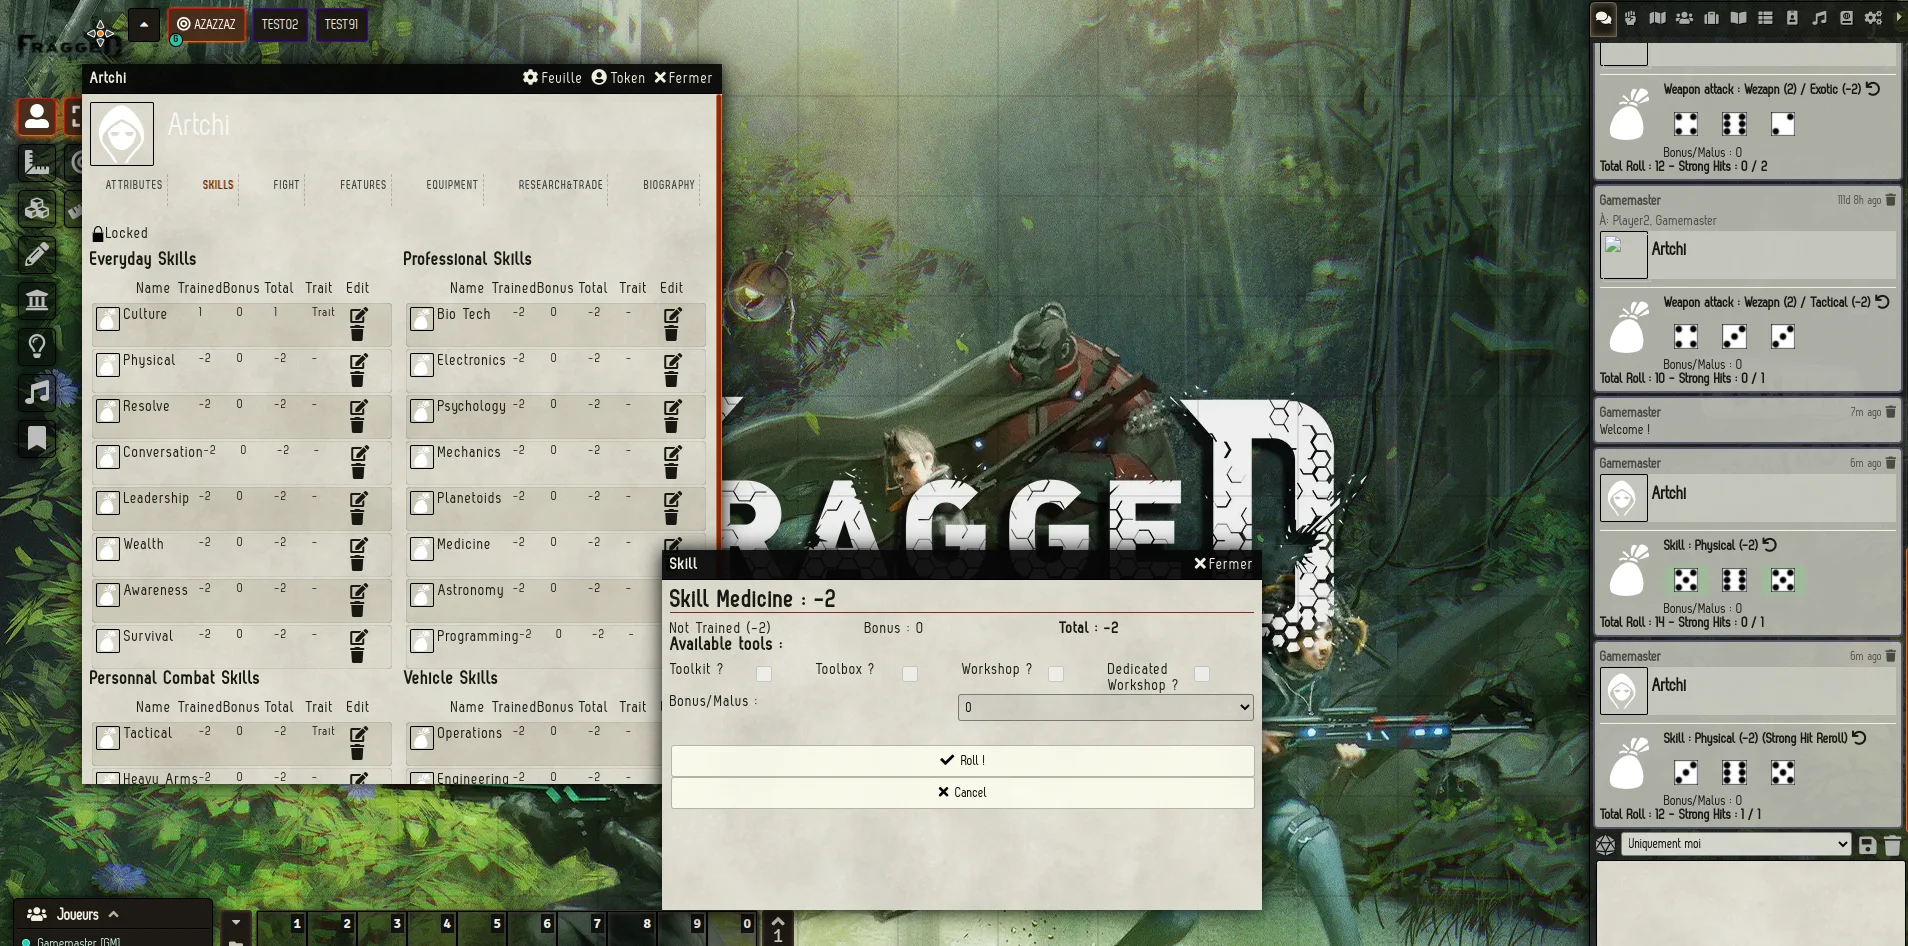Open the Compendium Packs sidebar tab
Image resolution: width=1908 pixels, height=946 pixels.
(1846, 18)
